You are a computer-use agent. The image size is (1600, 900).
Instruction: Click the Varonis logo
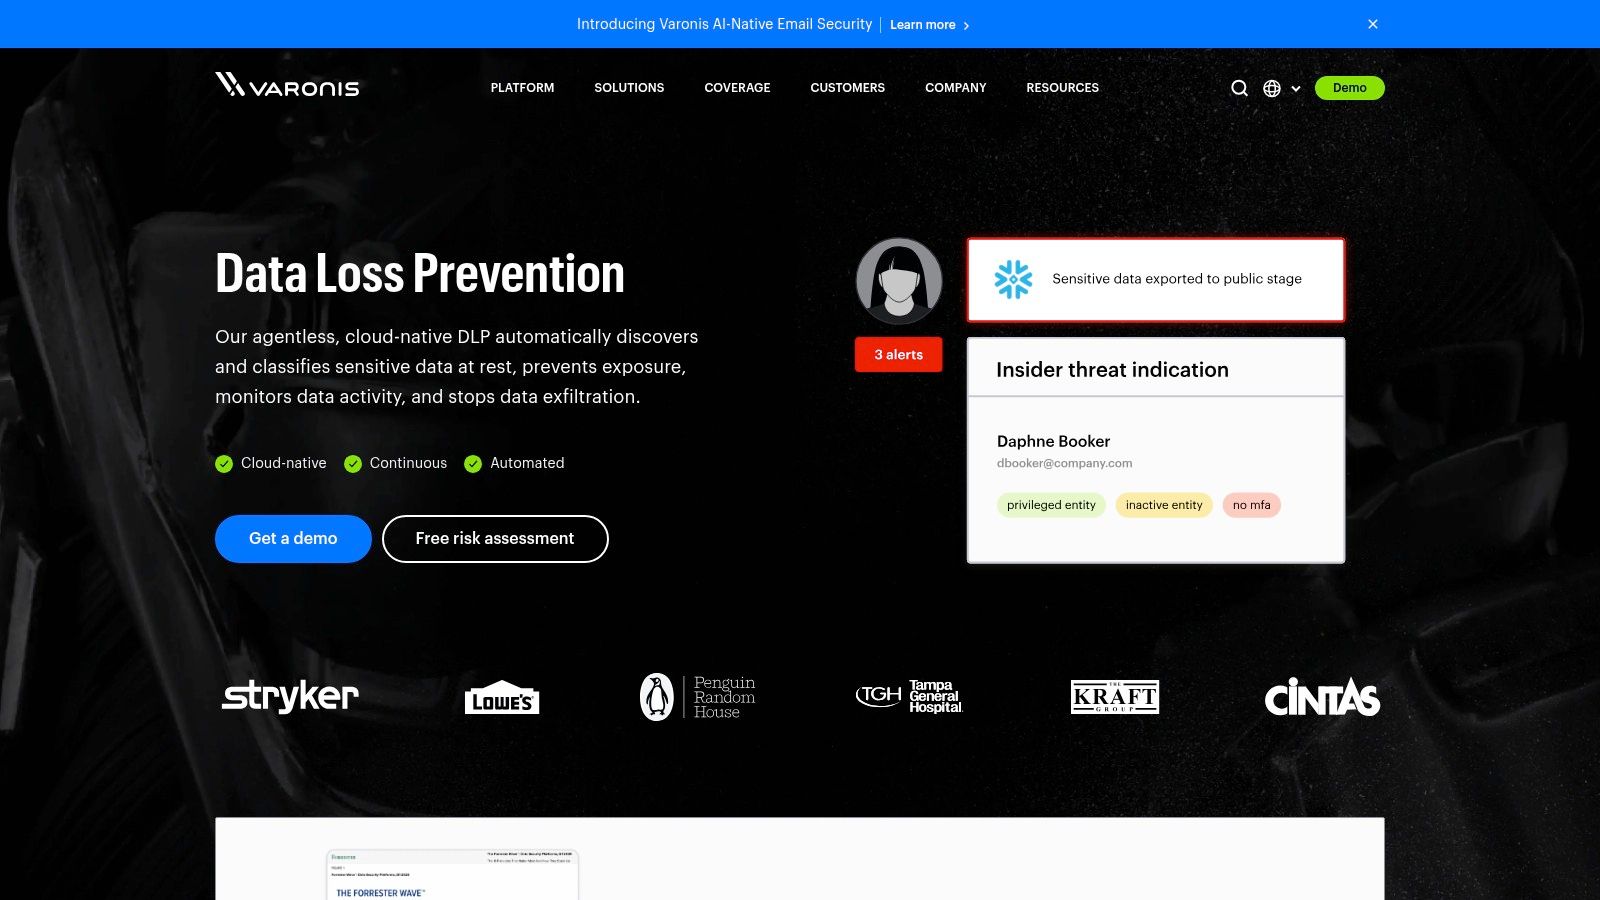tap(286, 87)
